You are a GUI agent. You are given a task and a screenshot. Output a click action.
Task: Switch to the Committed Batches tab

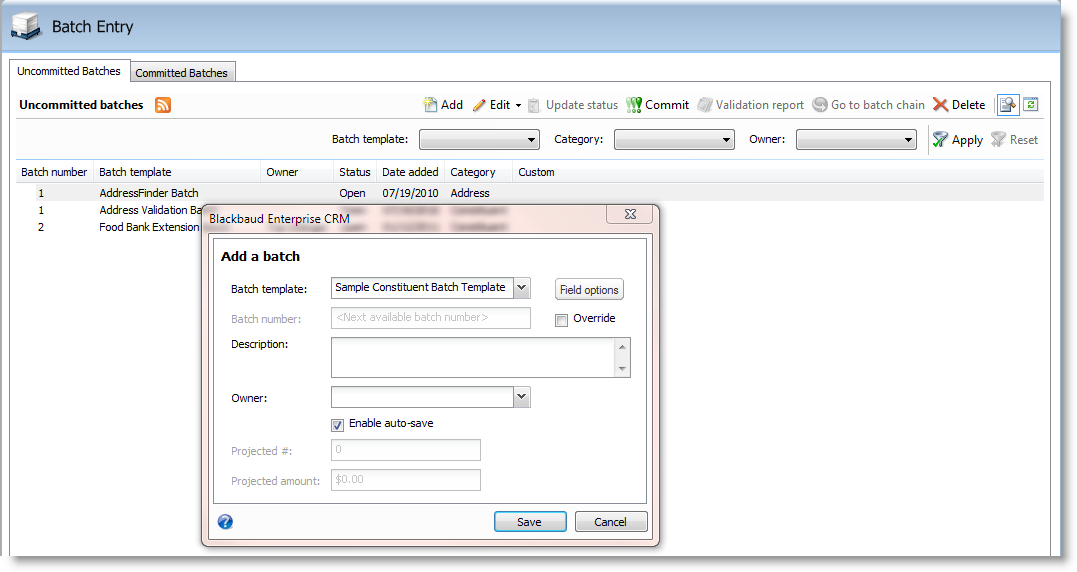click(181, 73)
